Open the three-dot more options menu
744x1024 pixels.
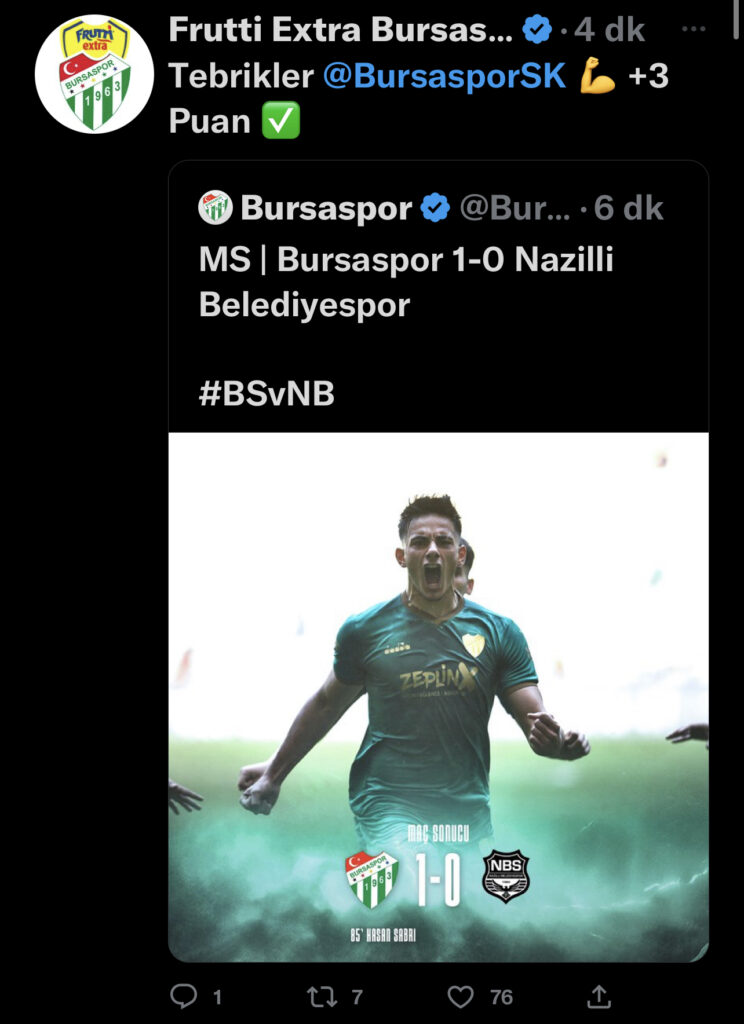[x=693, y=29]
